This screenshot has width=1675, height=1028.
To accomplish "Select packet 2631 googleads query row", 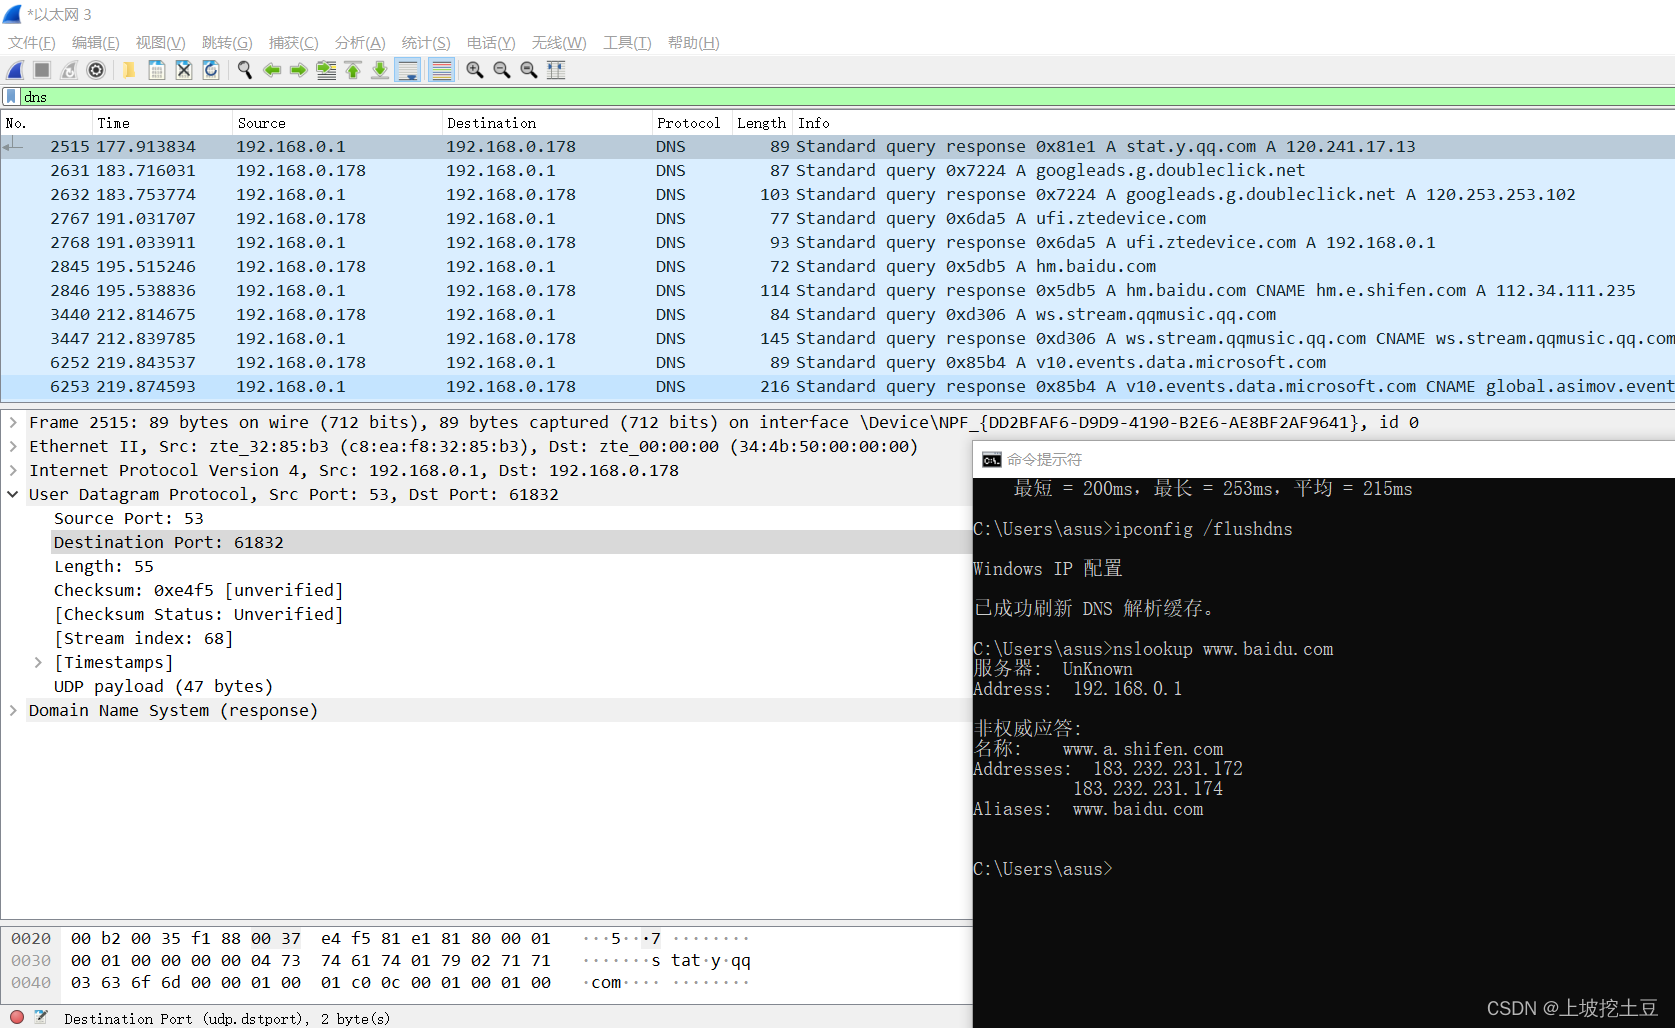I will (838, 171).
